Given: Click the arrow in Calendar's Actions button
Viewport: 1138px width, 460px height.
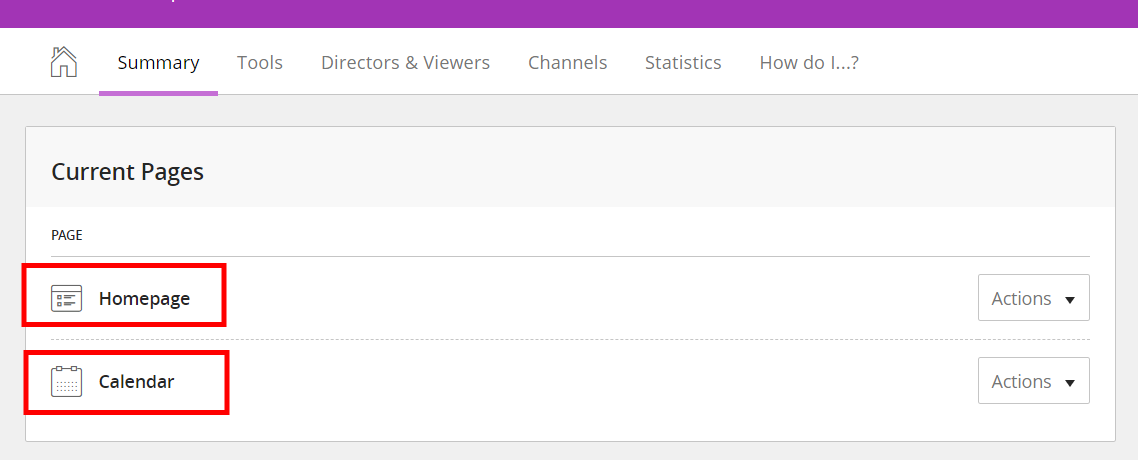Looking at the screenshot, I should (1069, 382).
